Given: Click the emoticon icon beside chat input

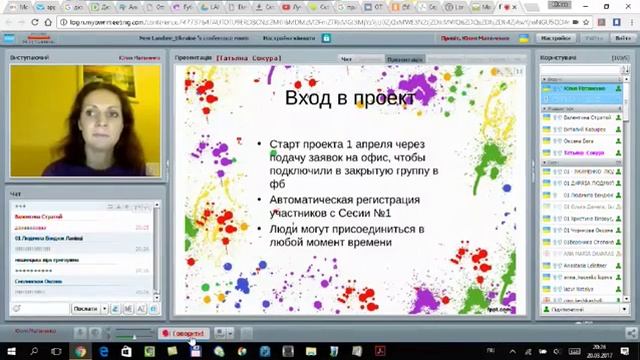Looking at the screenshot, I should (x=17, y=309).
